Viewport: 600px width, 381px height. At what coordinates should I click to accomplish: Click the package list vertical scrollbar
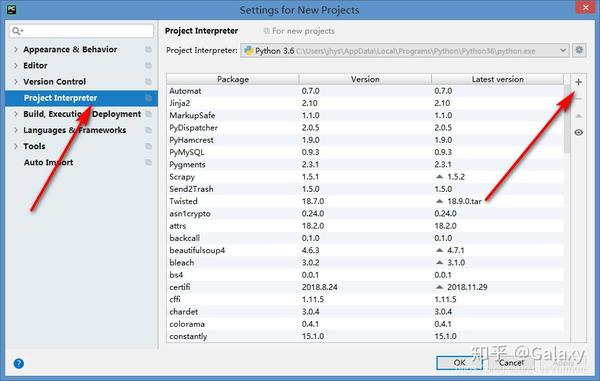pyautogui.click(x=567, y=119)
